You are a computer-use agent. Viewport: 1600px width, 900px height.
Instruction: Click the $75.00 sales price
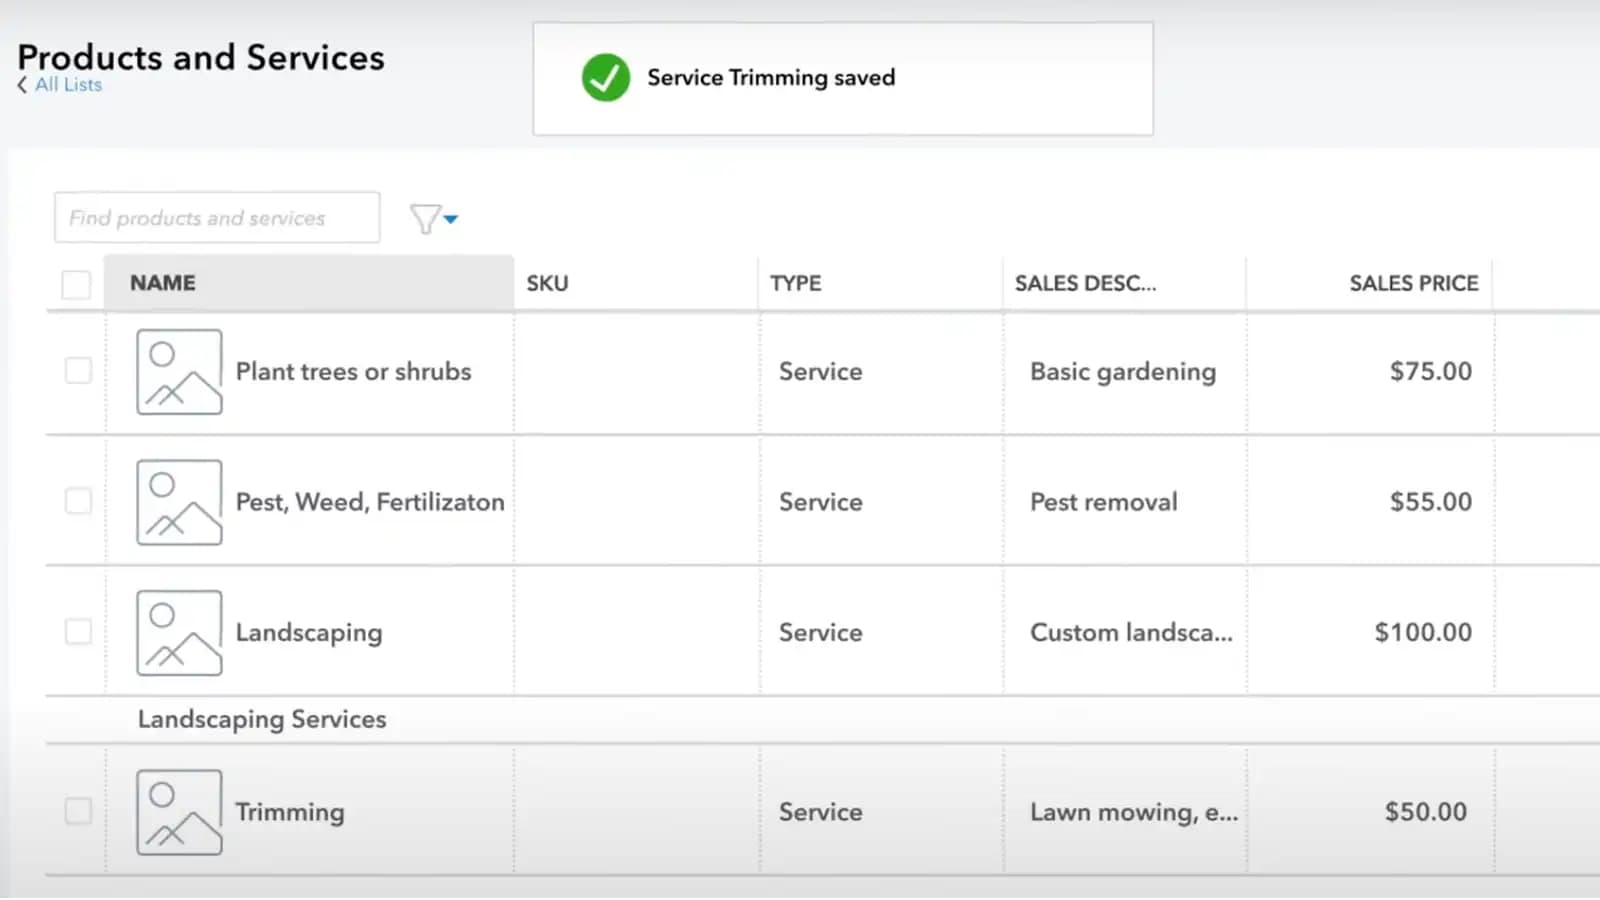(1431, 371)
